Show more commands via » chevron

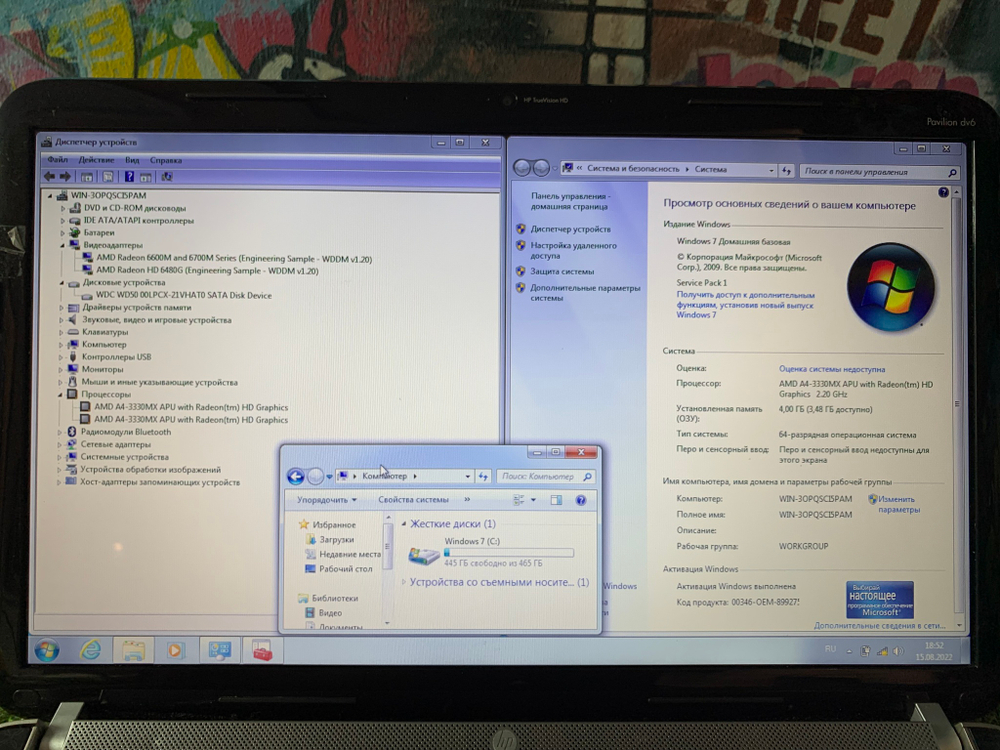(467, 499)
